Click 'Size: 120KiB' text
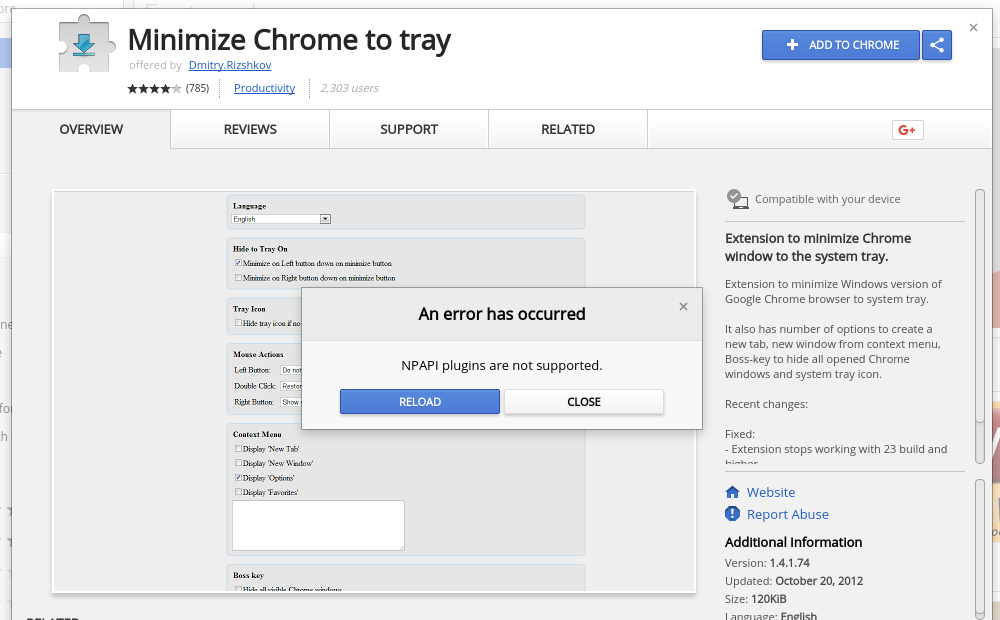The height and width of the screenshot is (620, 1000). point(755,598)
